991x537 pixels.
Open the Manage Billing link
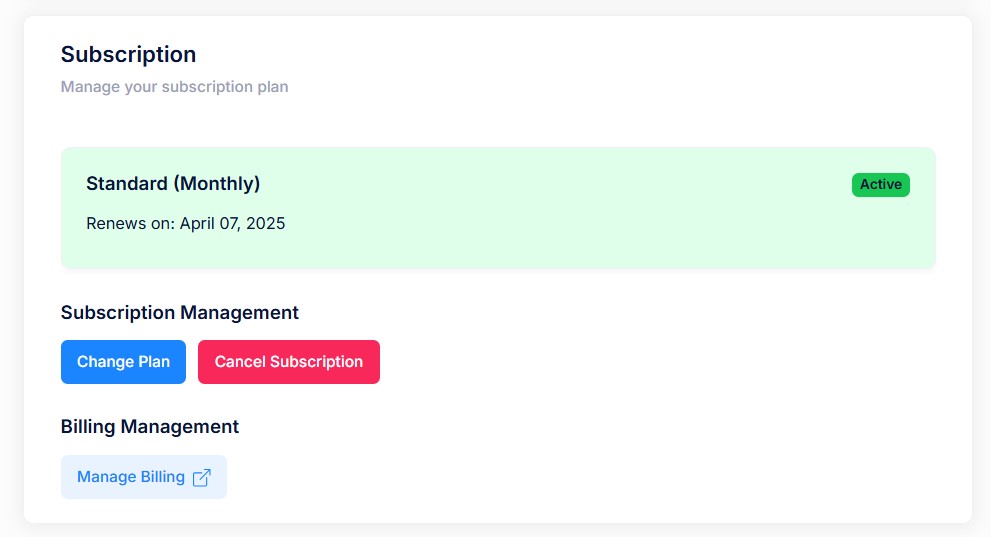pos(143,477)
